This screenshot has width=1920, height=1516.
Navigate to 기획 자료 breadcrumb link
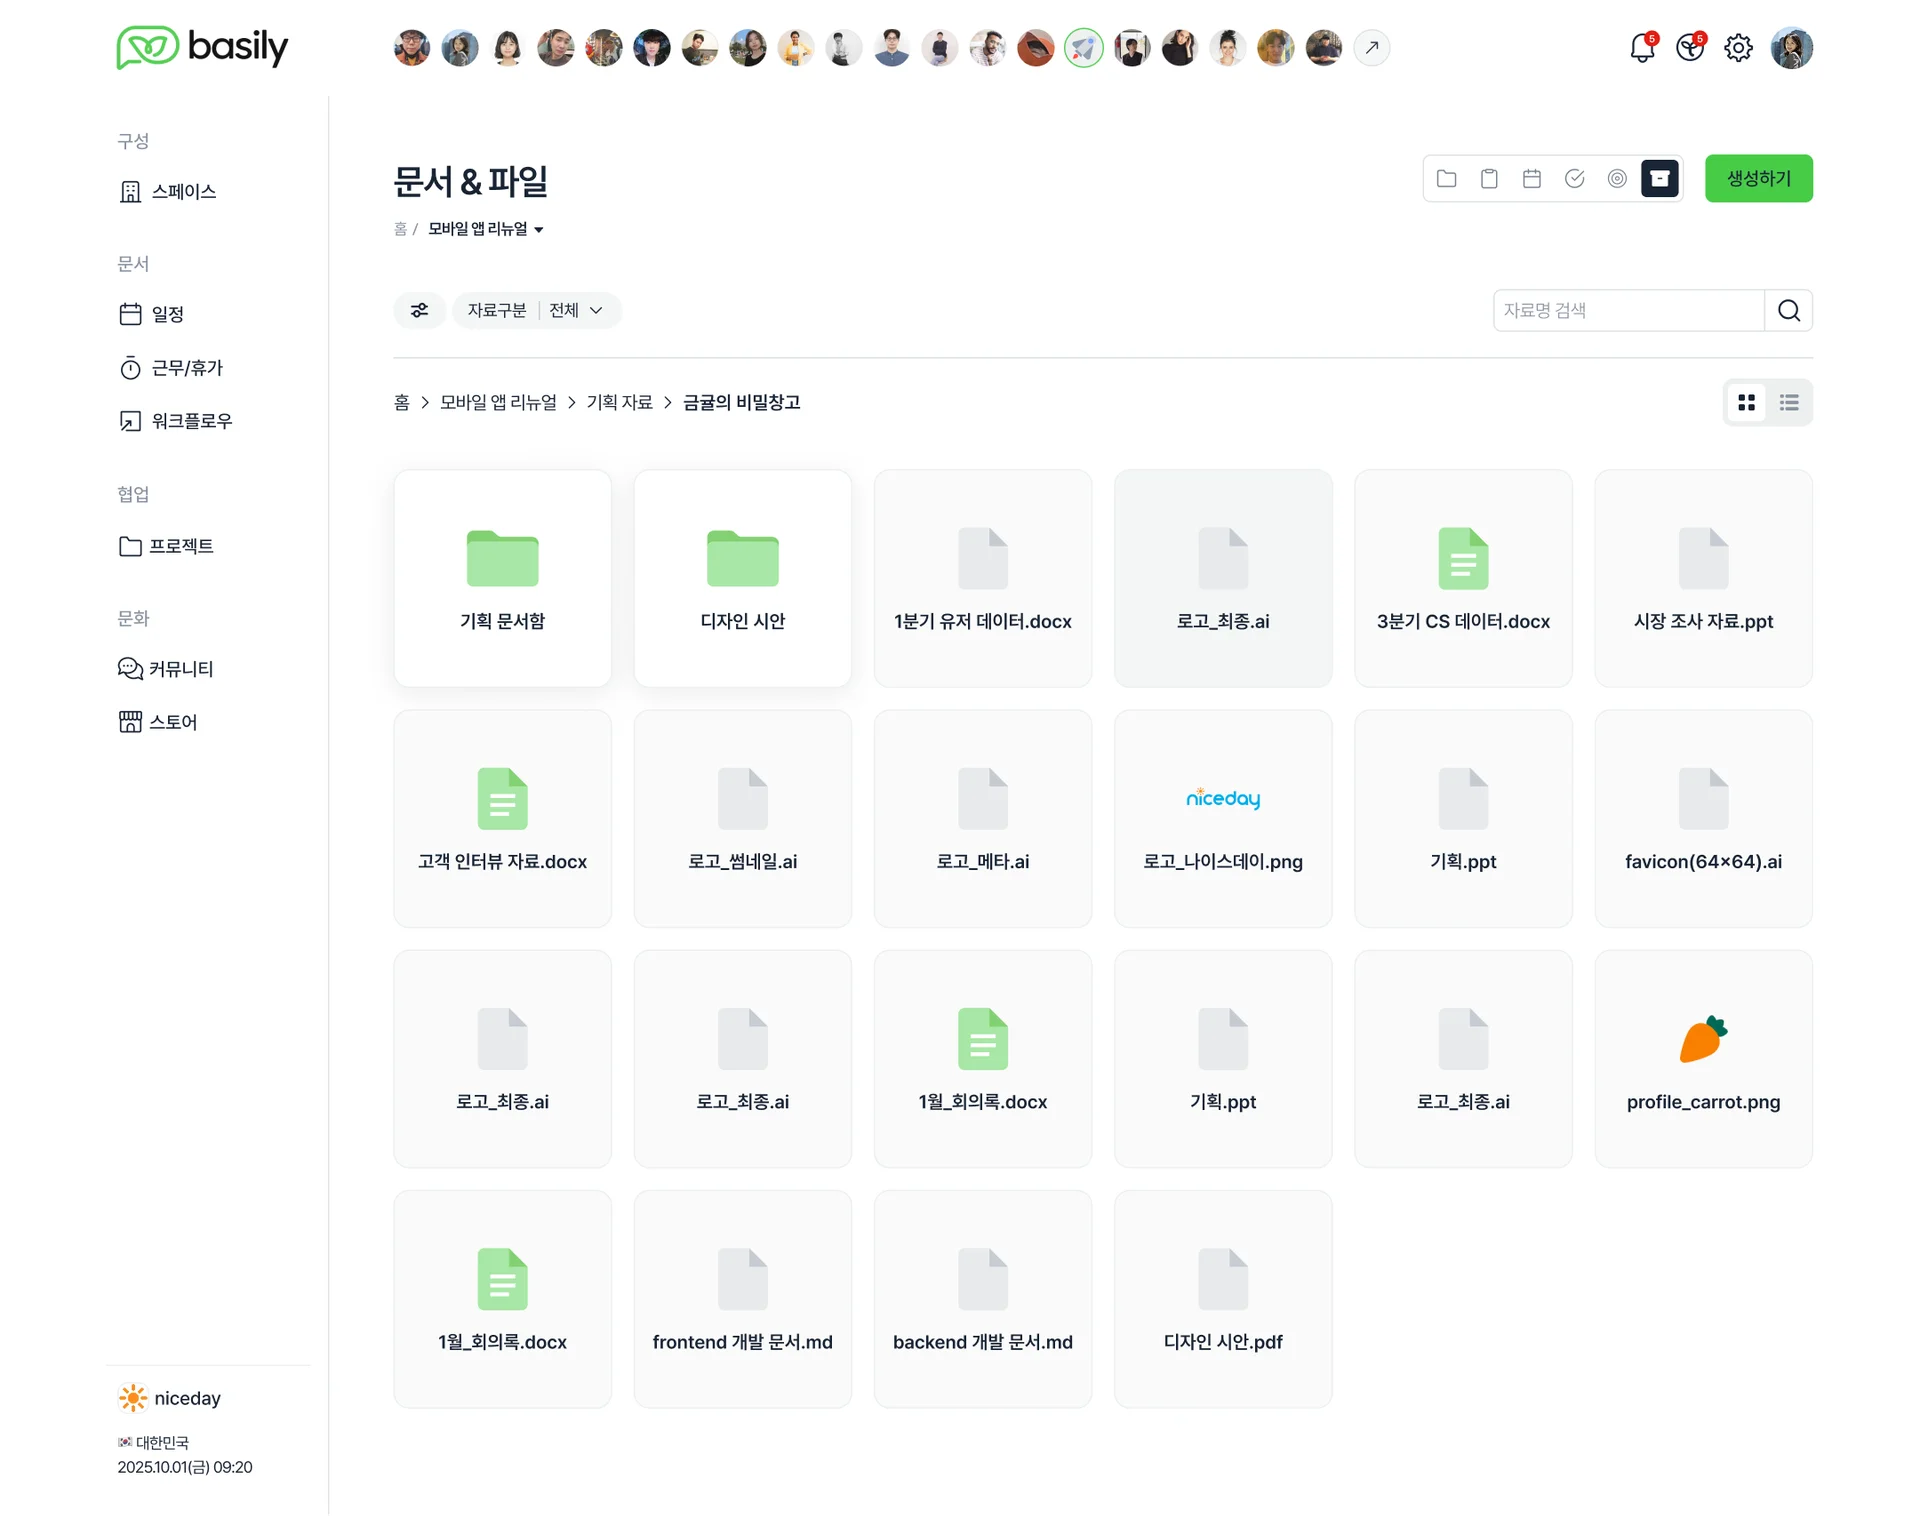click(619, 402)
